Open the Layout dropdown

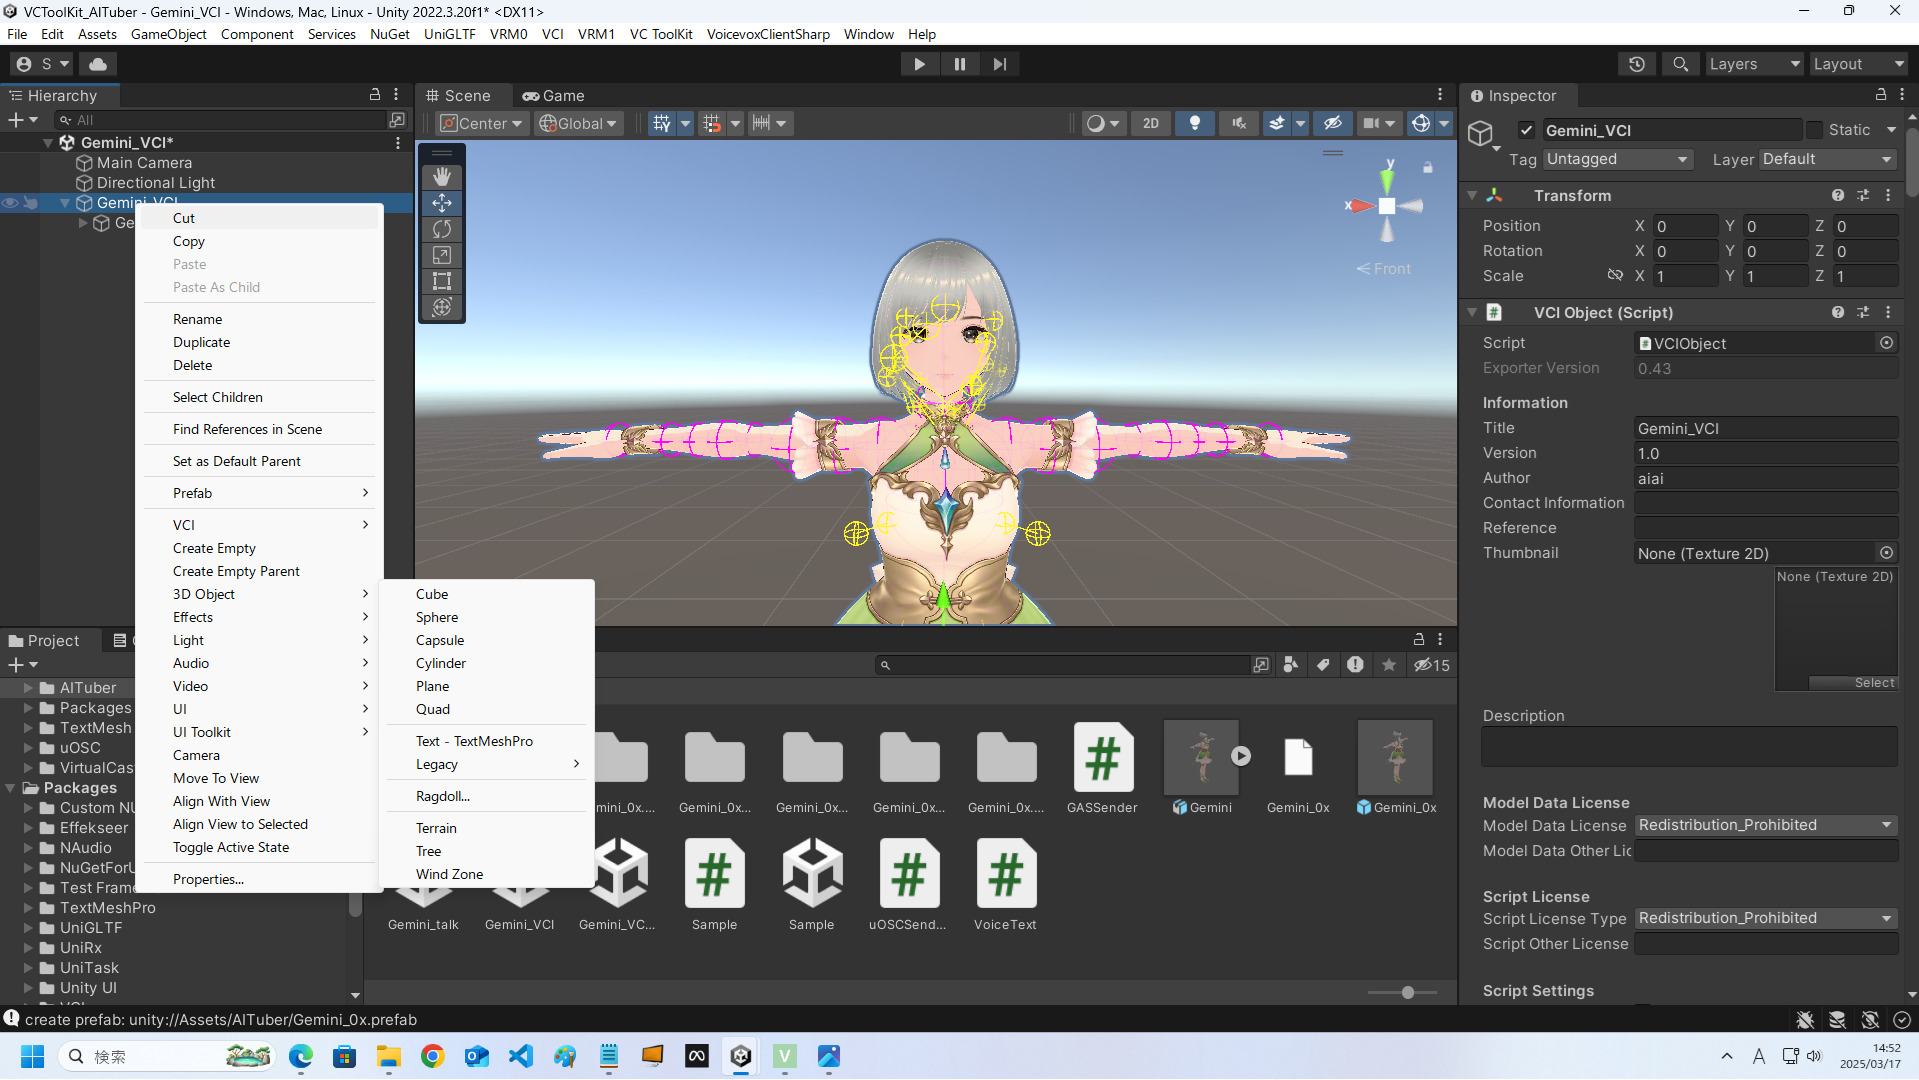pos(1859,64)
